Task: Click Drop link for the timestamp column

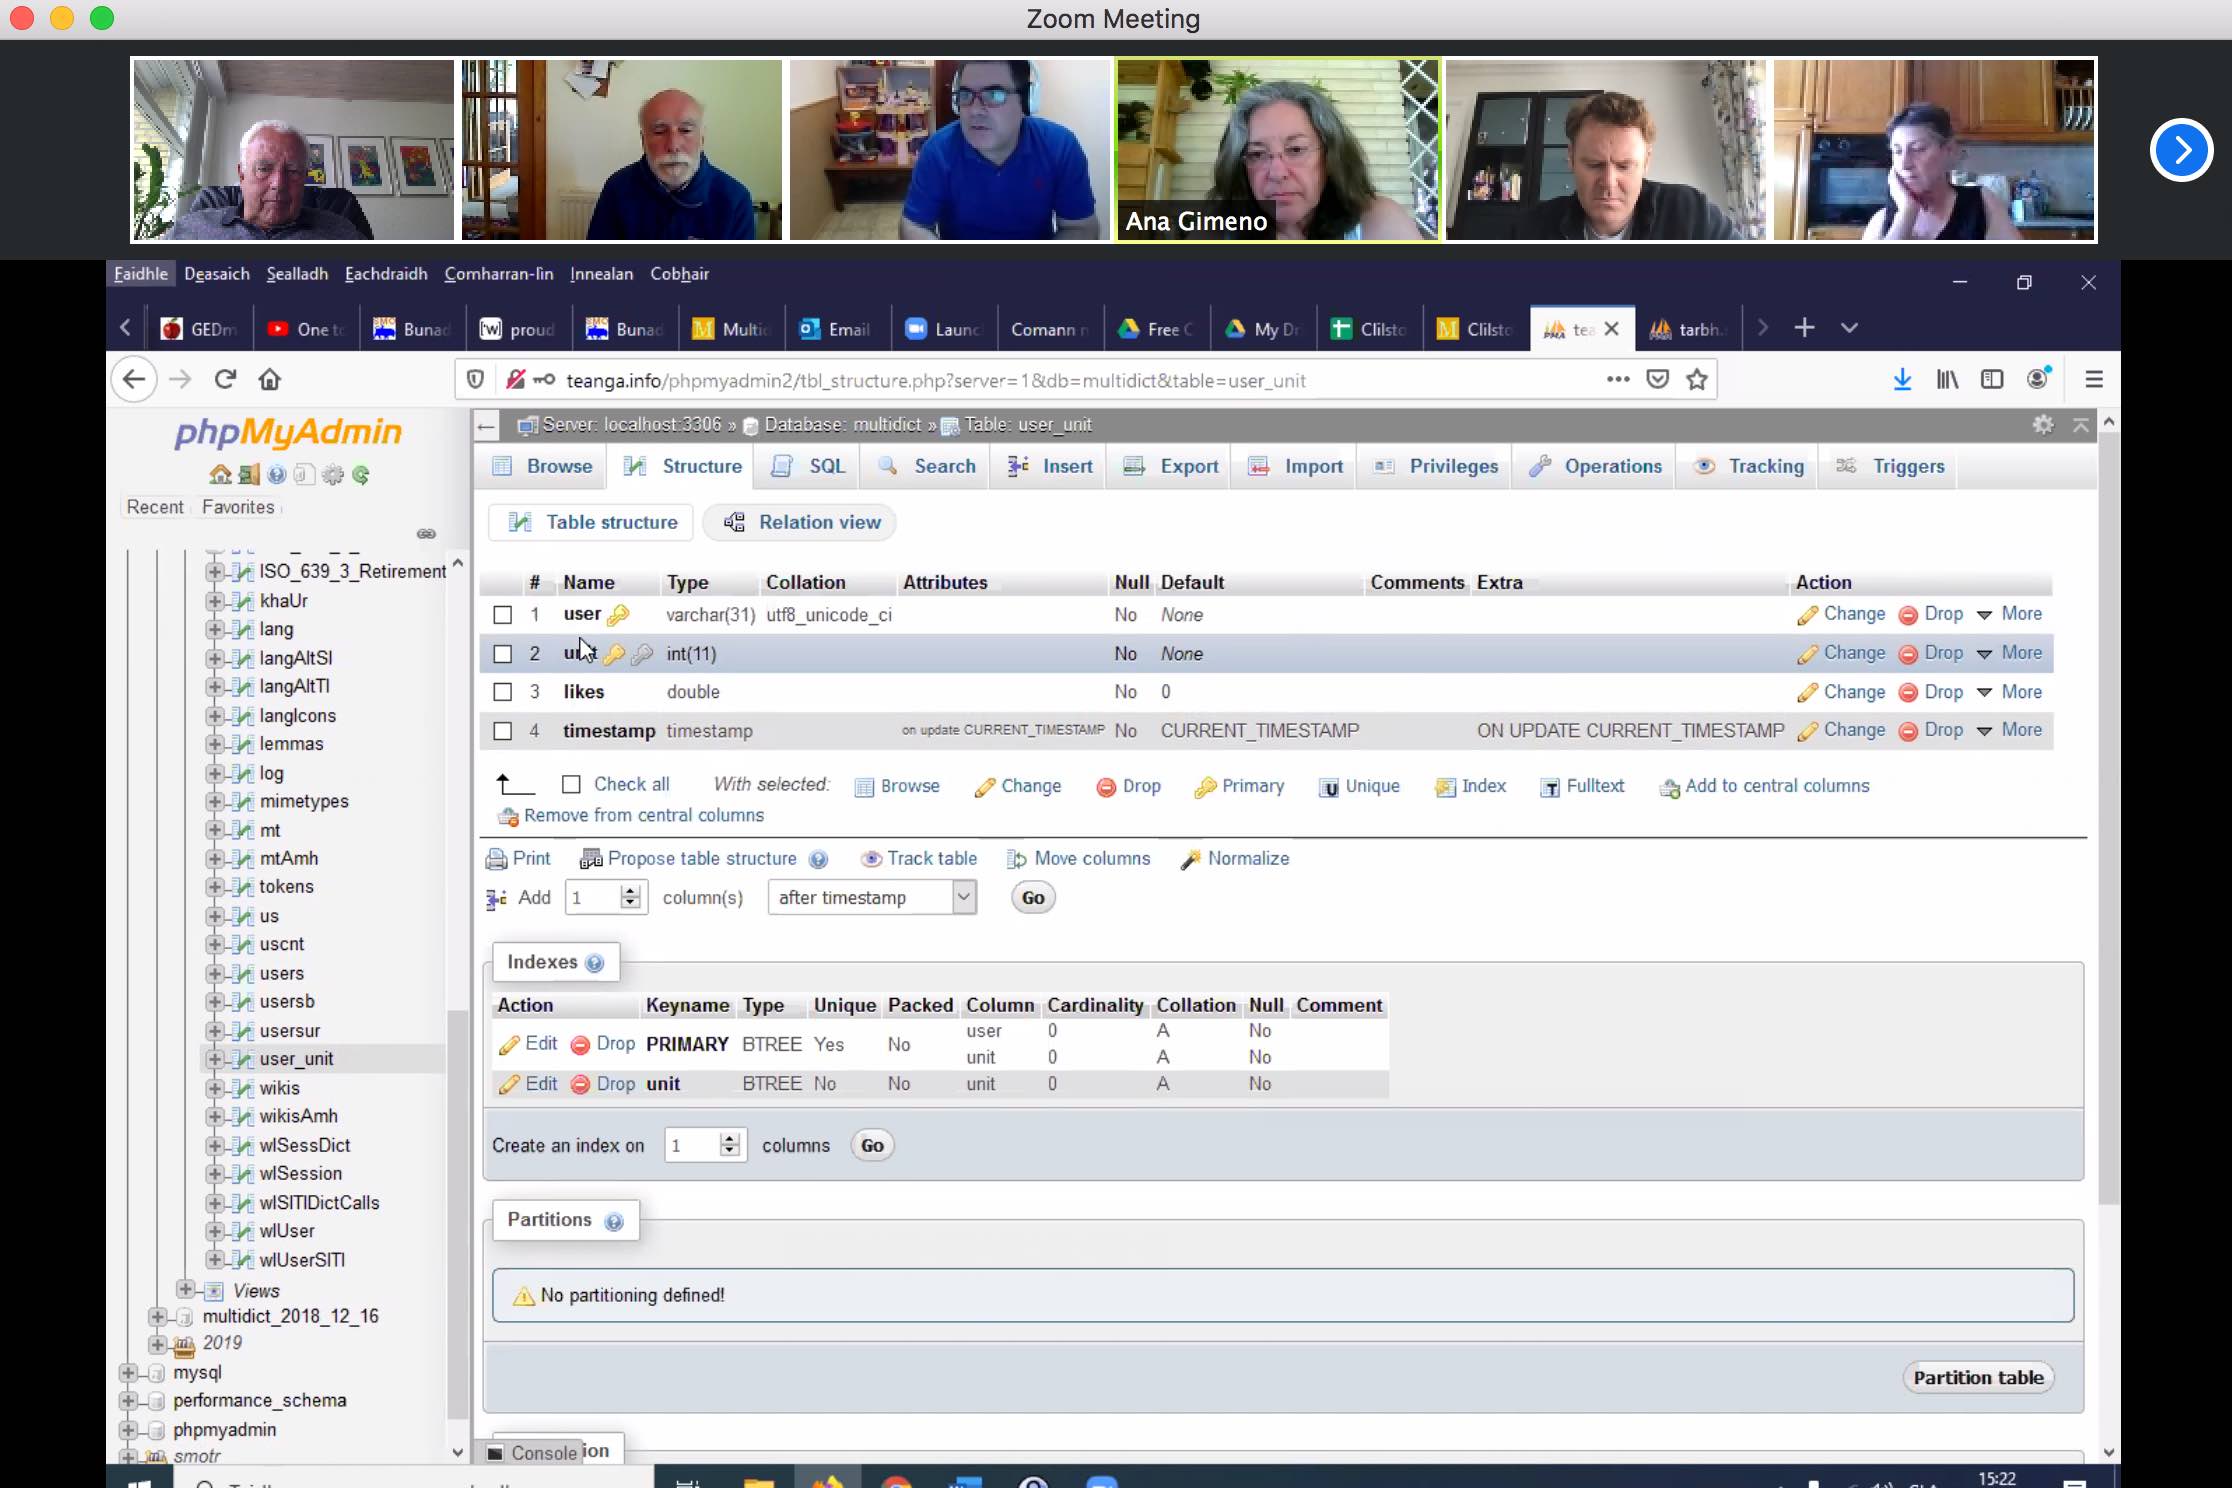Action: tap(1932, 730)
